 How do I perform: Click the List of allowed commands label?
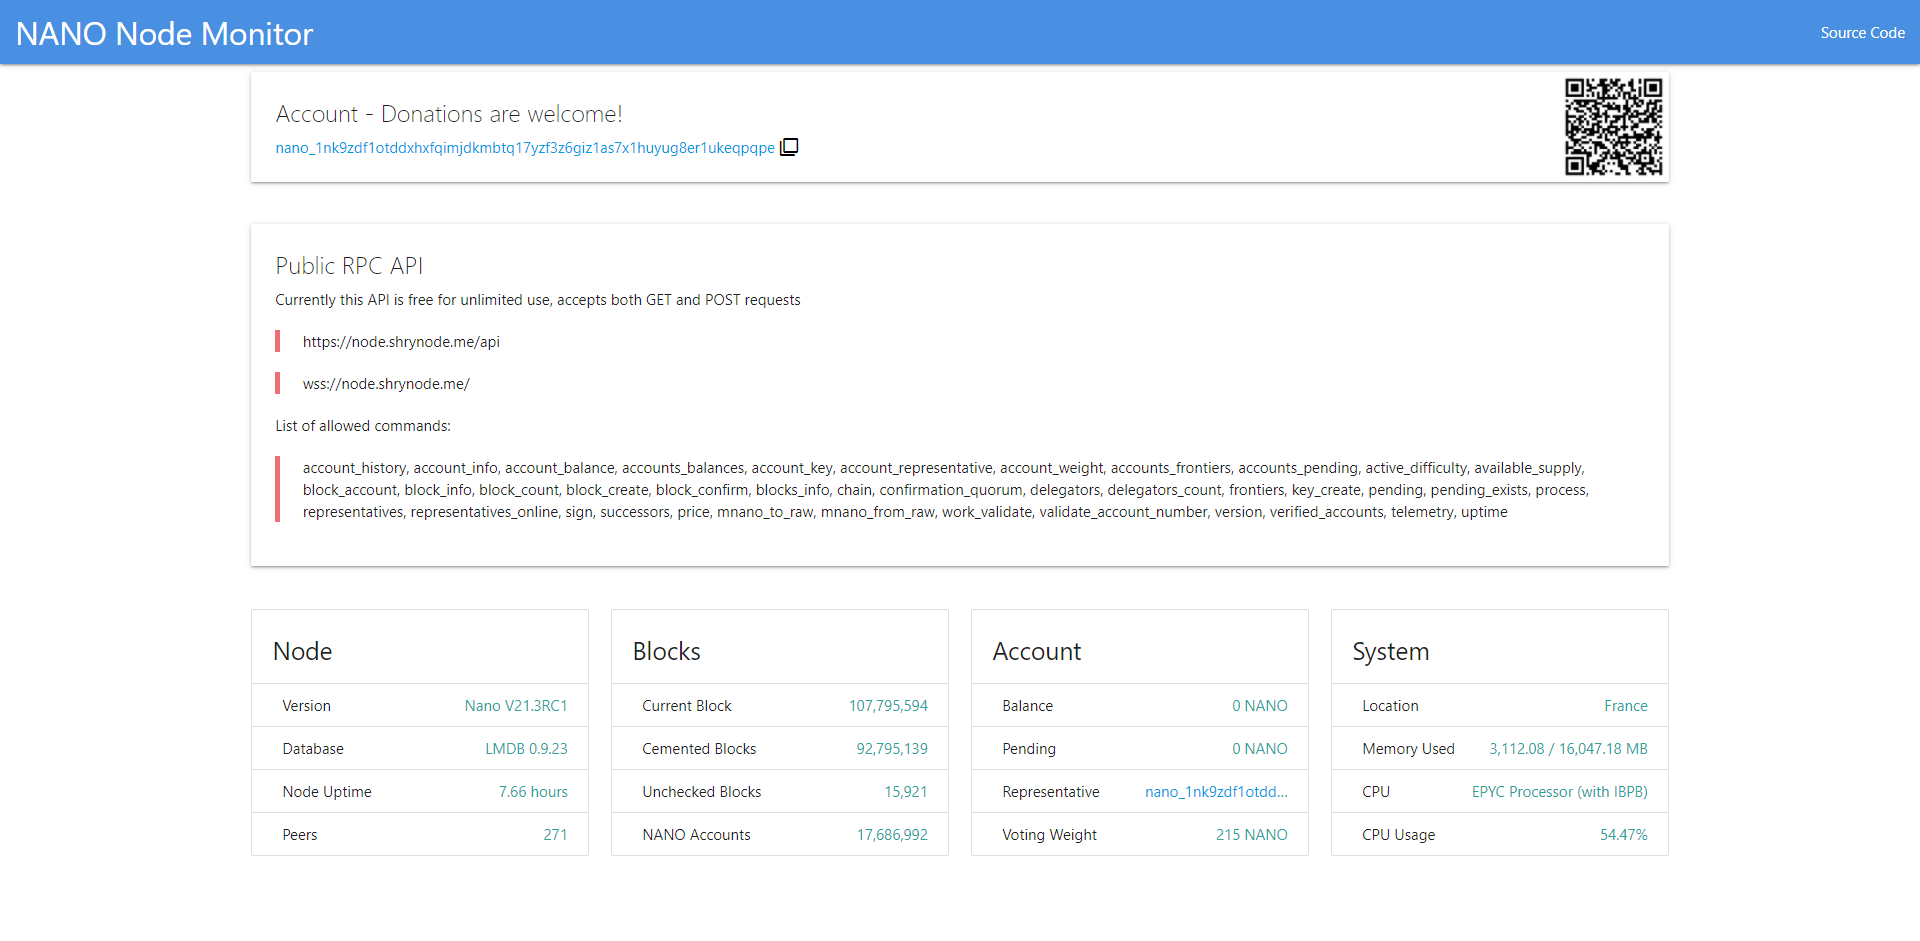363,426
